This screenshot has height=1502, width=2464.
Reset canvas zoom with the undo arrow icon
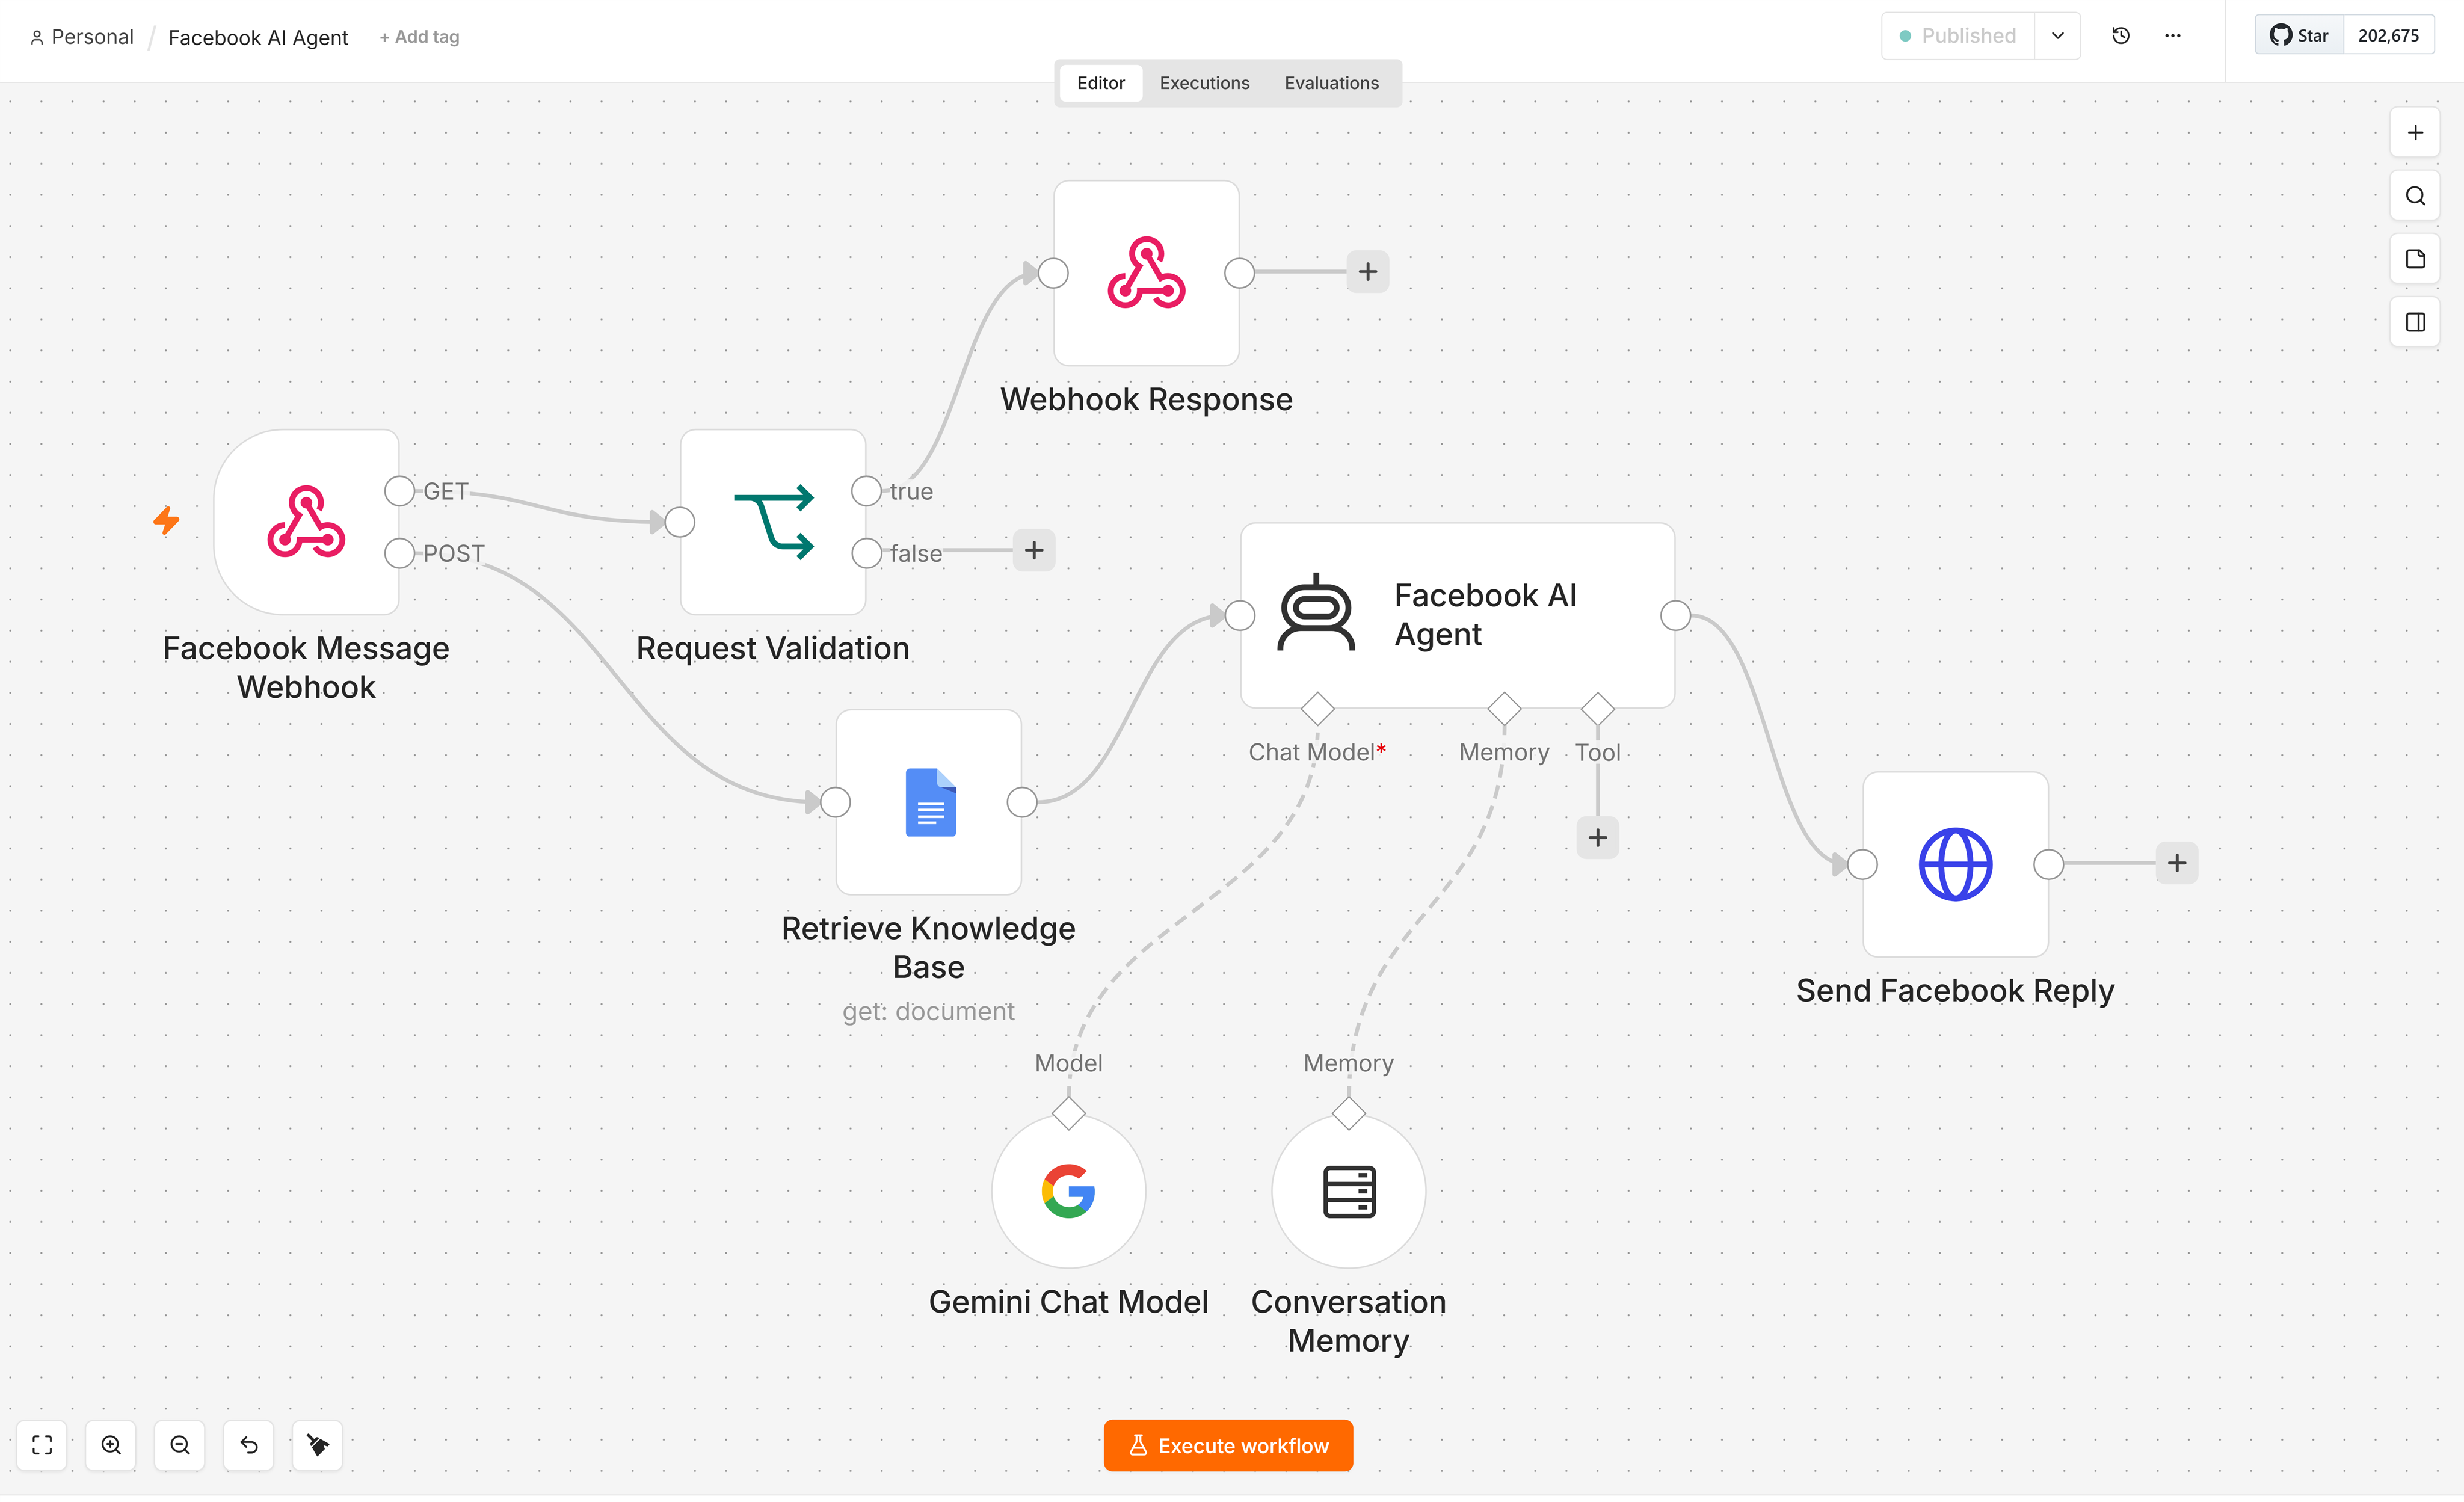249,1445
